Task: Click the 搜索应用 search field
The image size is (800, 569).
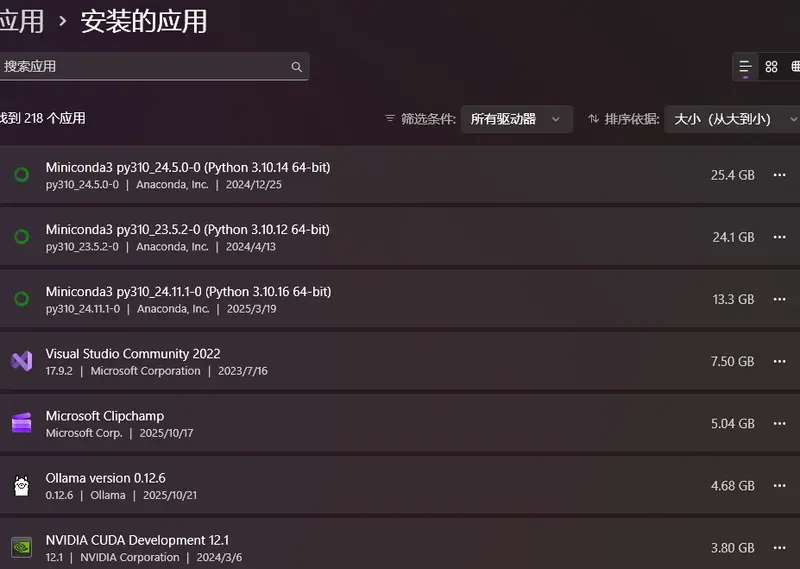Action: click(154, 66)
